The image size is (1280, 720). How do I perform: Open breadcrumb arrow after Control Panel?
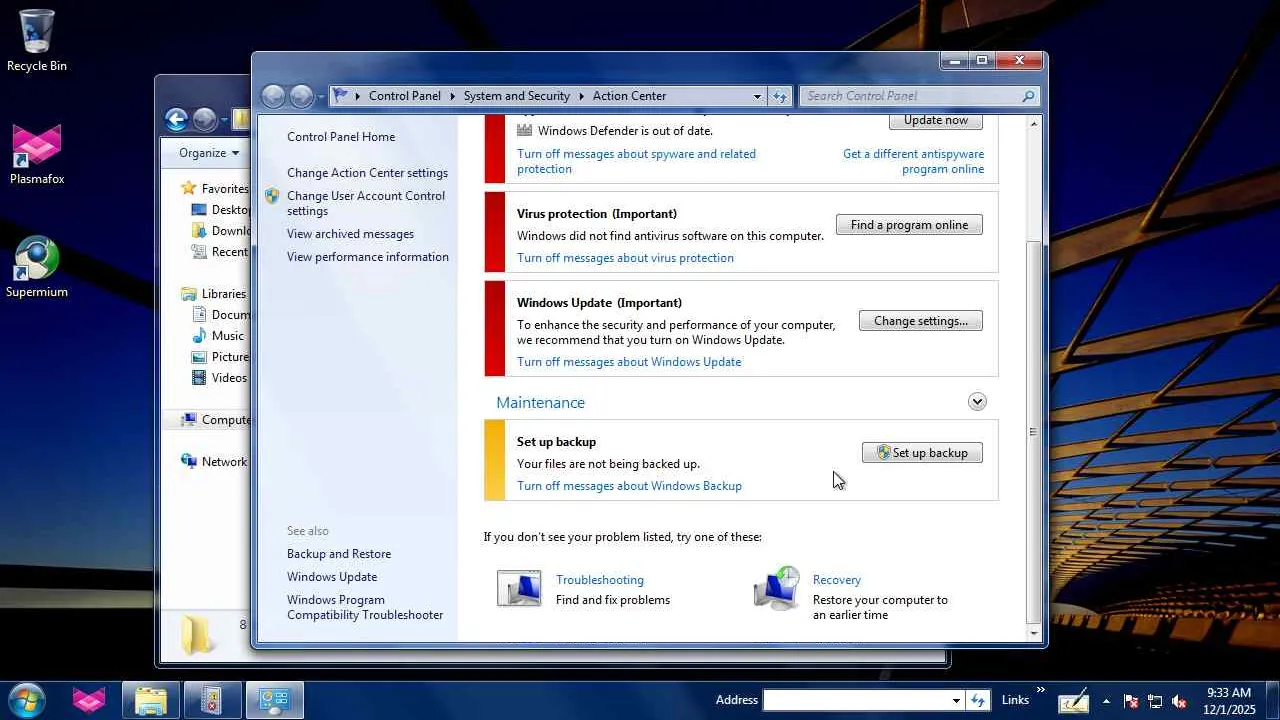(452, 96)
